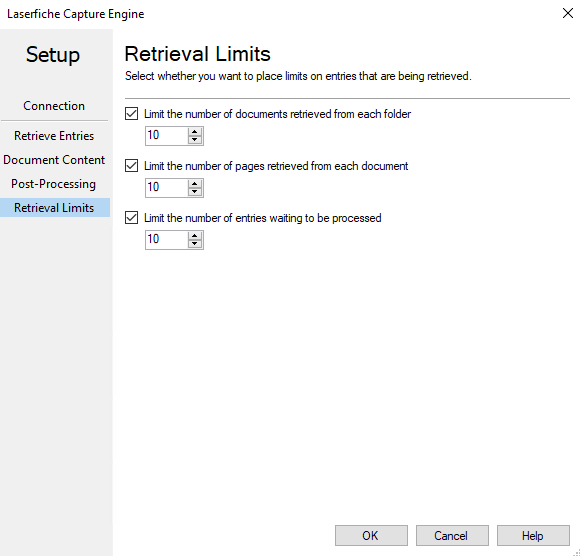This screenshot has height=556, width=580.
Task: Confirm settings with the OK button
Action: pos(371,535)
